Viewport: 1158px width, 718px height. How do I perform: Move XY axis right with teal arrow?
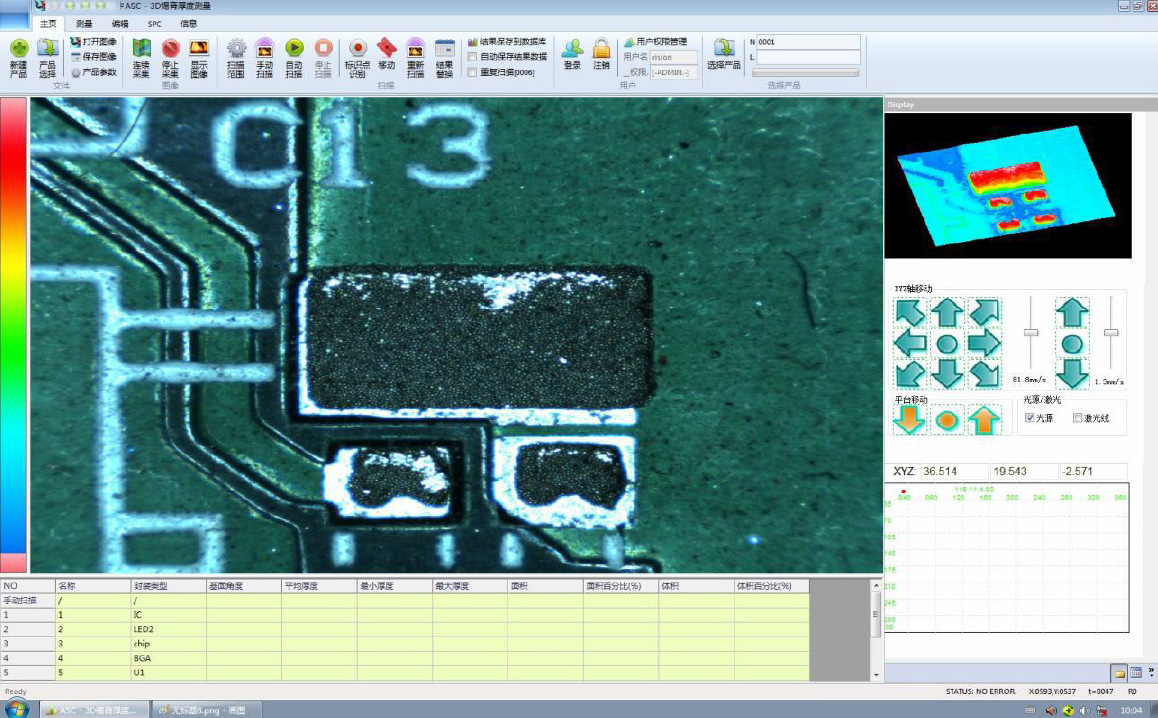coord(984,343)
